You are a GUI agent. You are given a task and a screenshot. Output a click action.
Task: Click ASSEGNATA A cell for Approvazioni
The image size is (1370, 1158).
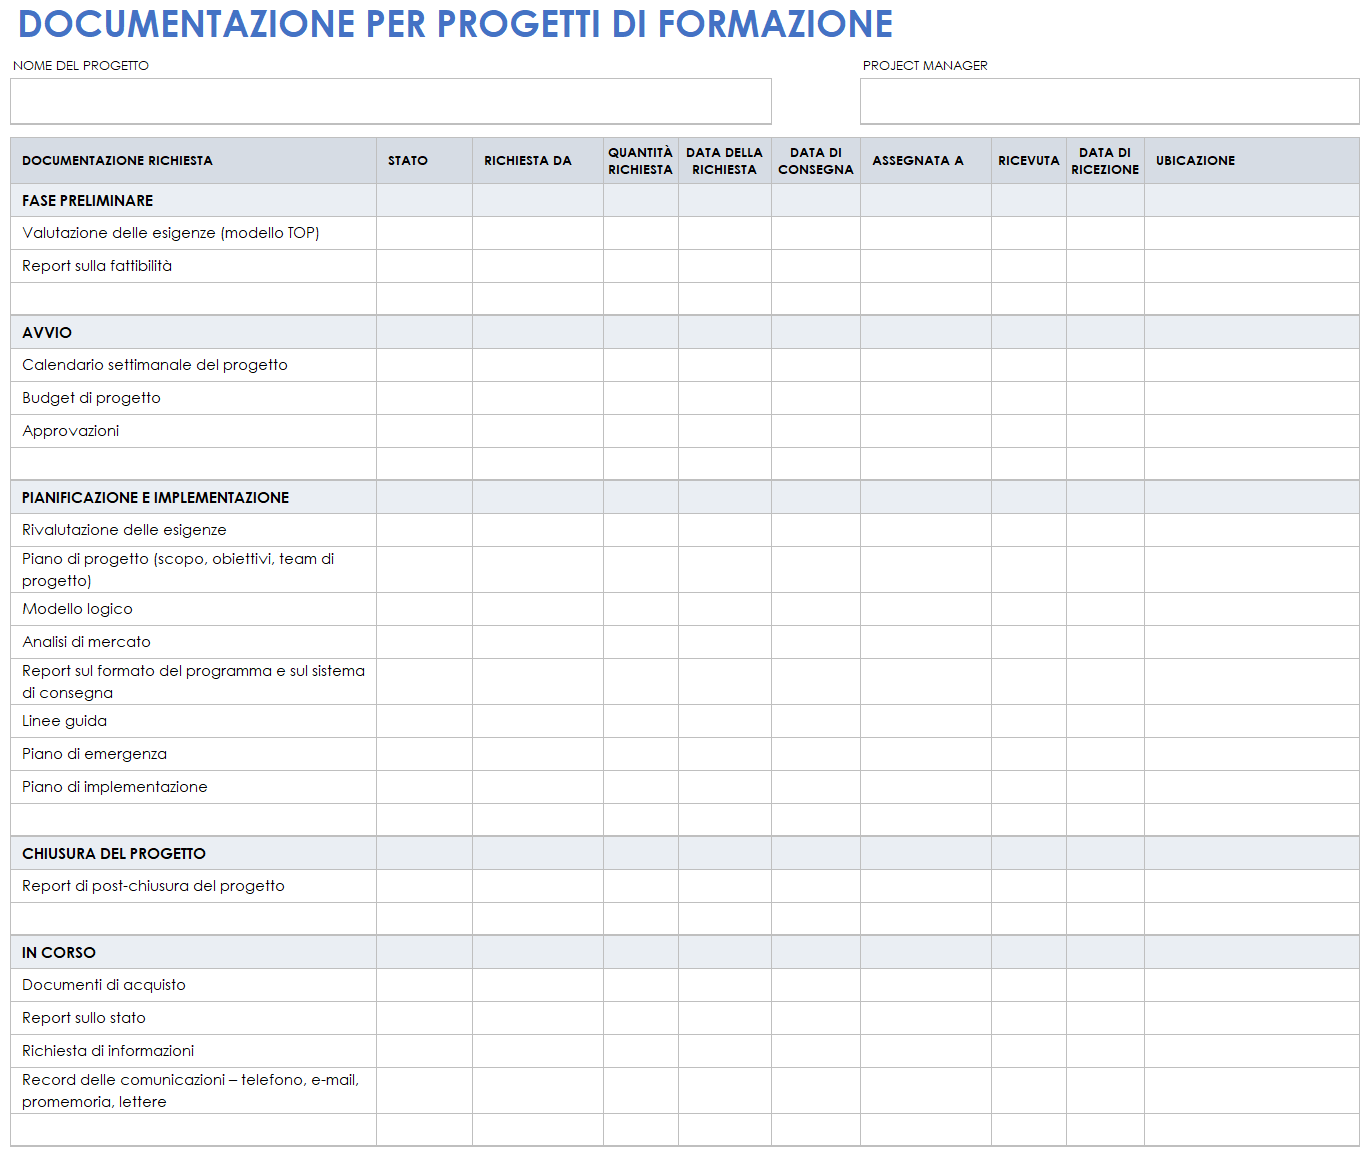(x=926, y=431)
